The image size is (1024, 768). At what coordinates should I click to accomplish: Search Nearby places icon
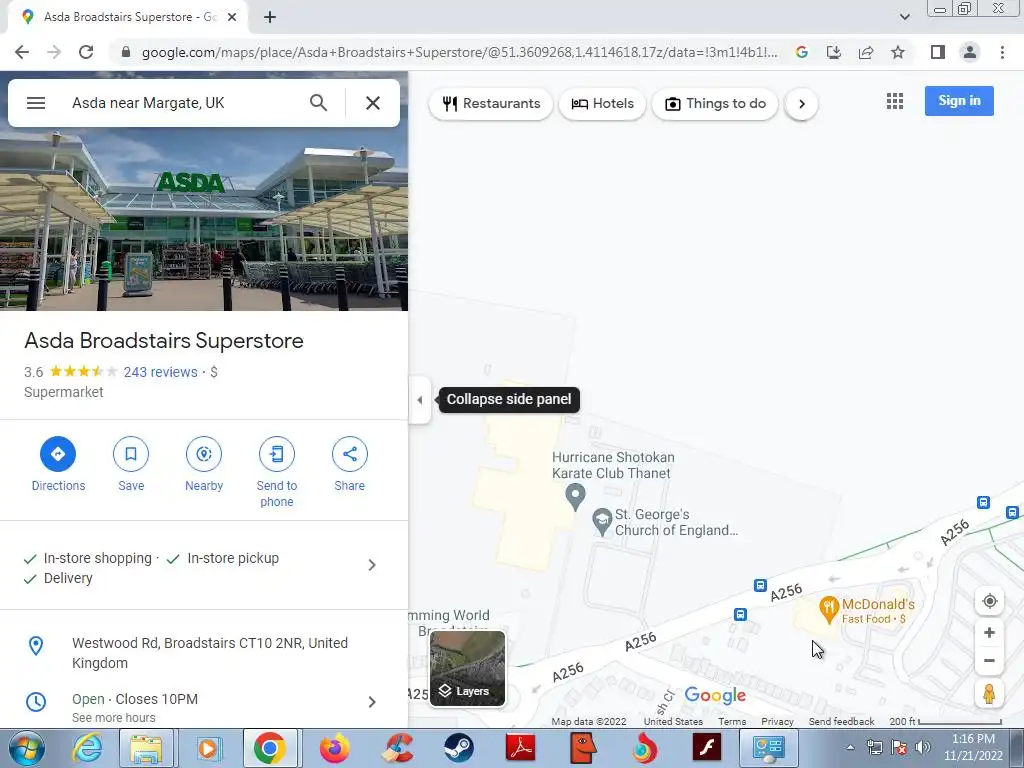204,454
